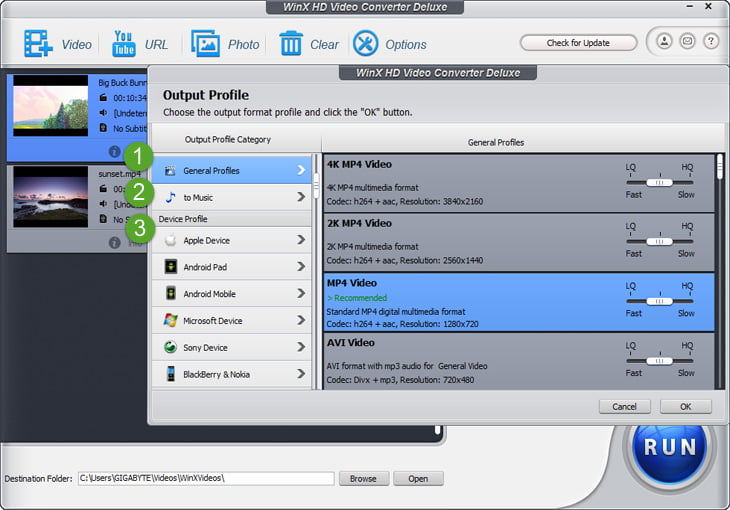The image size is (730, 510).
Task: Click the Clear trash icon
Action: pyautogui.click(x=291, y=44)
